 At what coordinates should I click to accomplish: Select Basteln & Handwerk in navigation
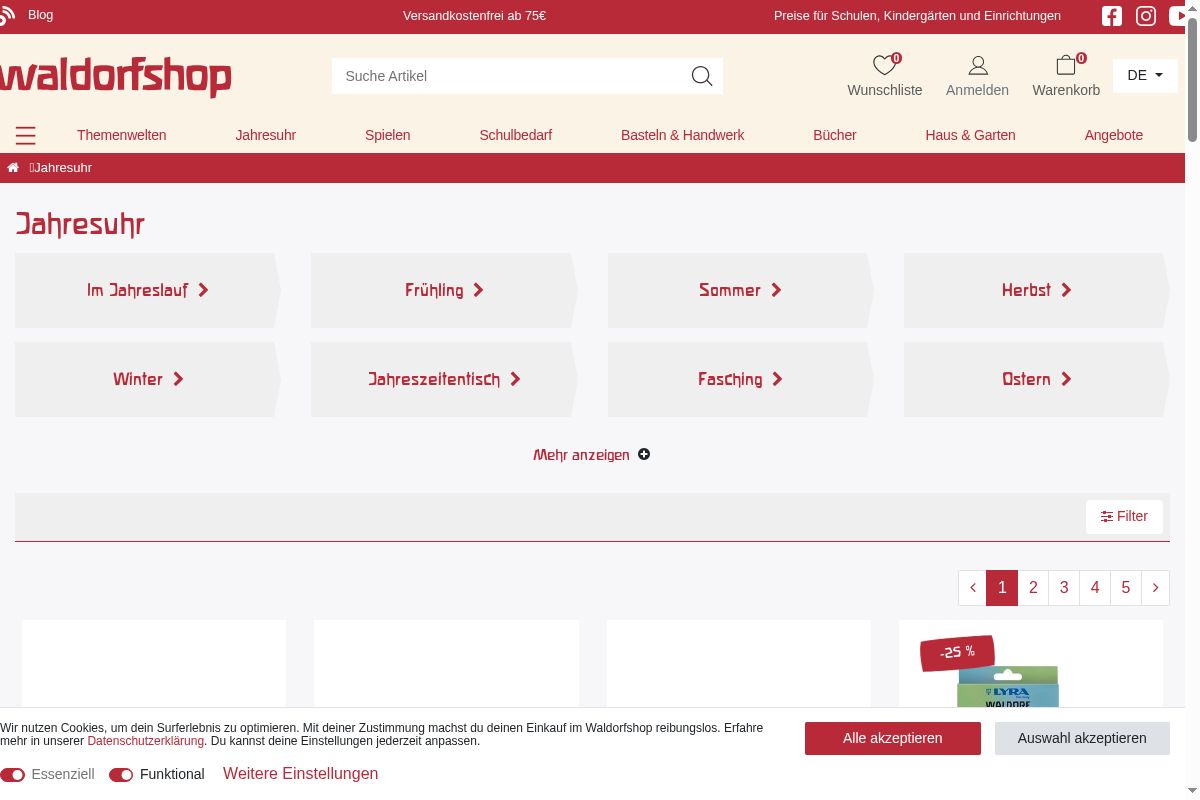682,135
